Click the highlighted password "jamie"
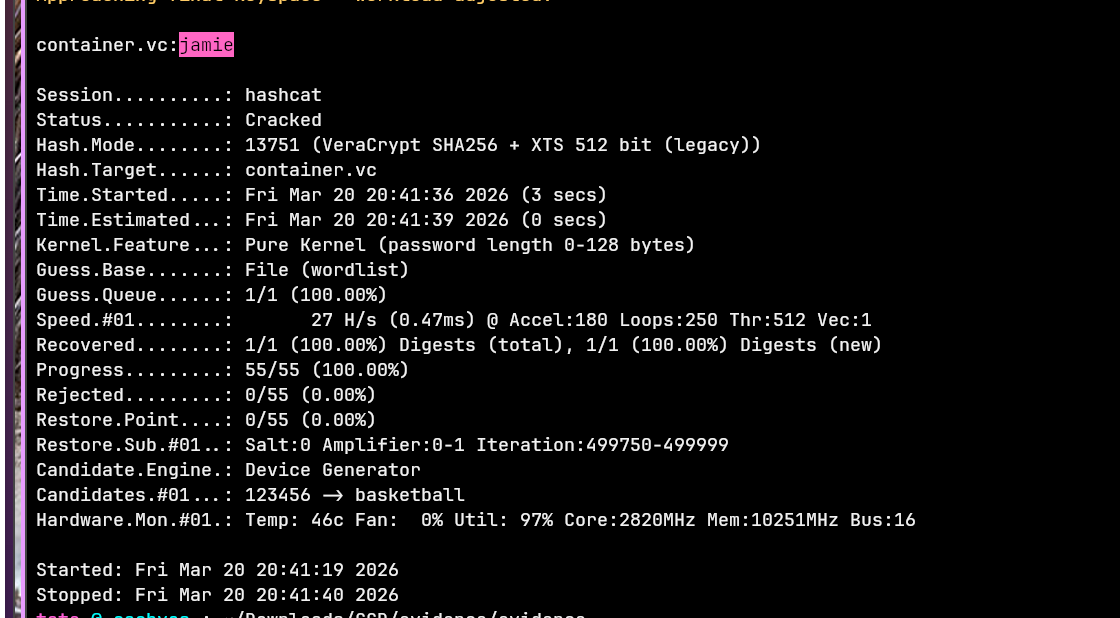 [206, 45]
